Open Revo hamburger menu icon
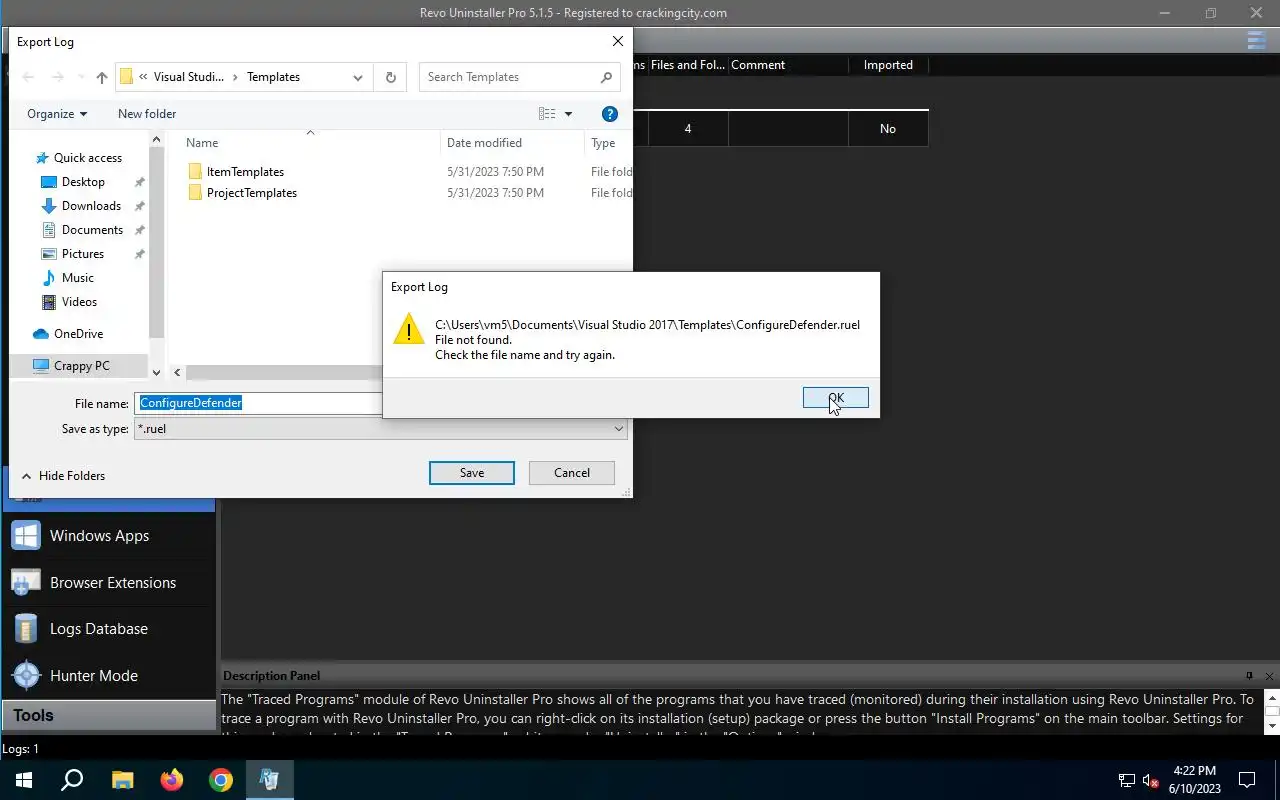 coord(1257,40)
